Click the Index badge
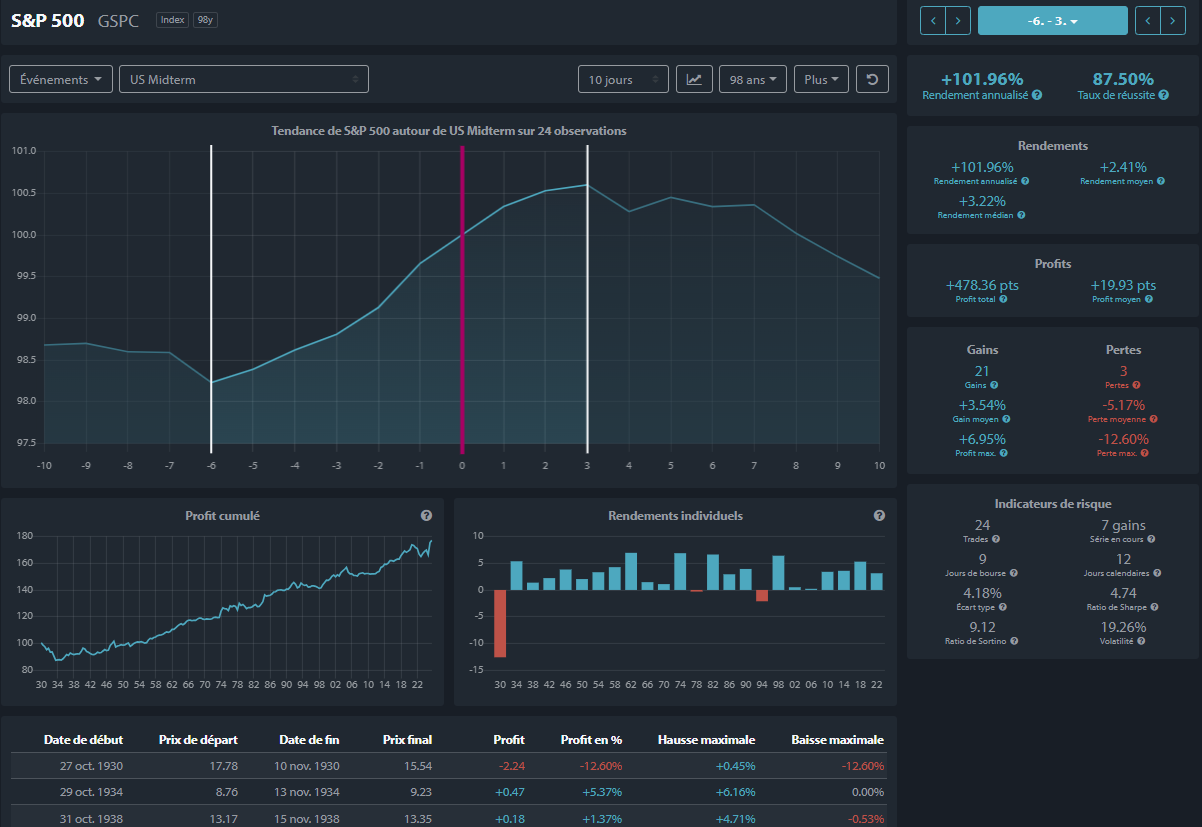Screen dimensions: 1202x827 click(x=173, y=20)
